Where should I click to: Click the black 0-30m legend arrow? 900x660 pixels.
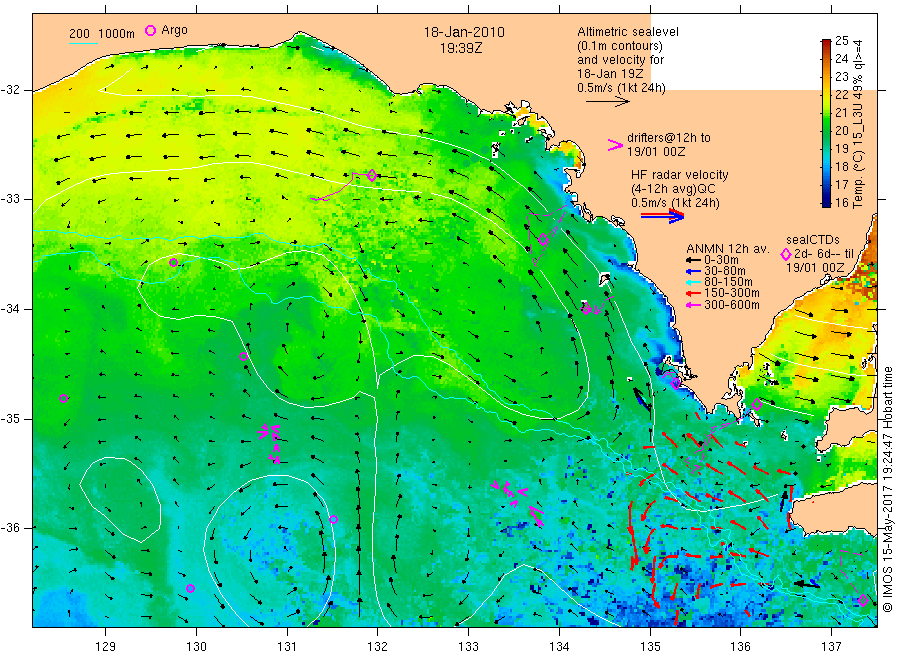pyautogui.click(x=693, y=260)
